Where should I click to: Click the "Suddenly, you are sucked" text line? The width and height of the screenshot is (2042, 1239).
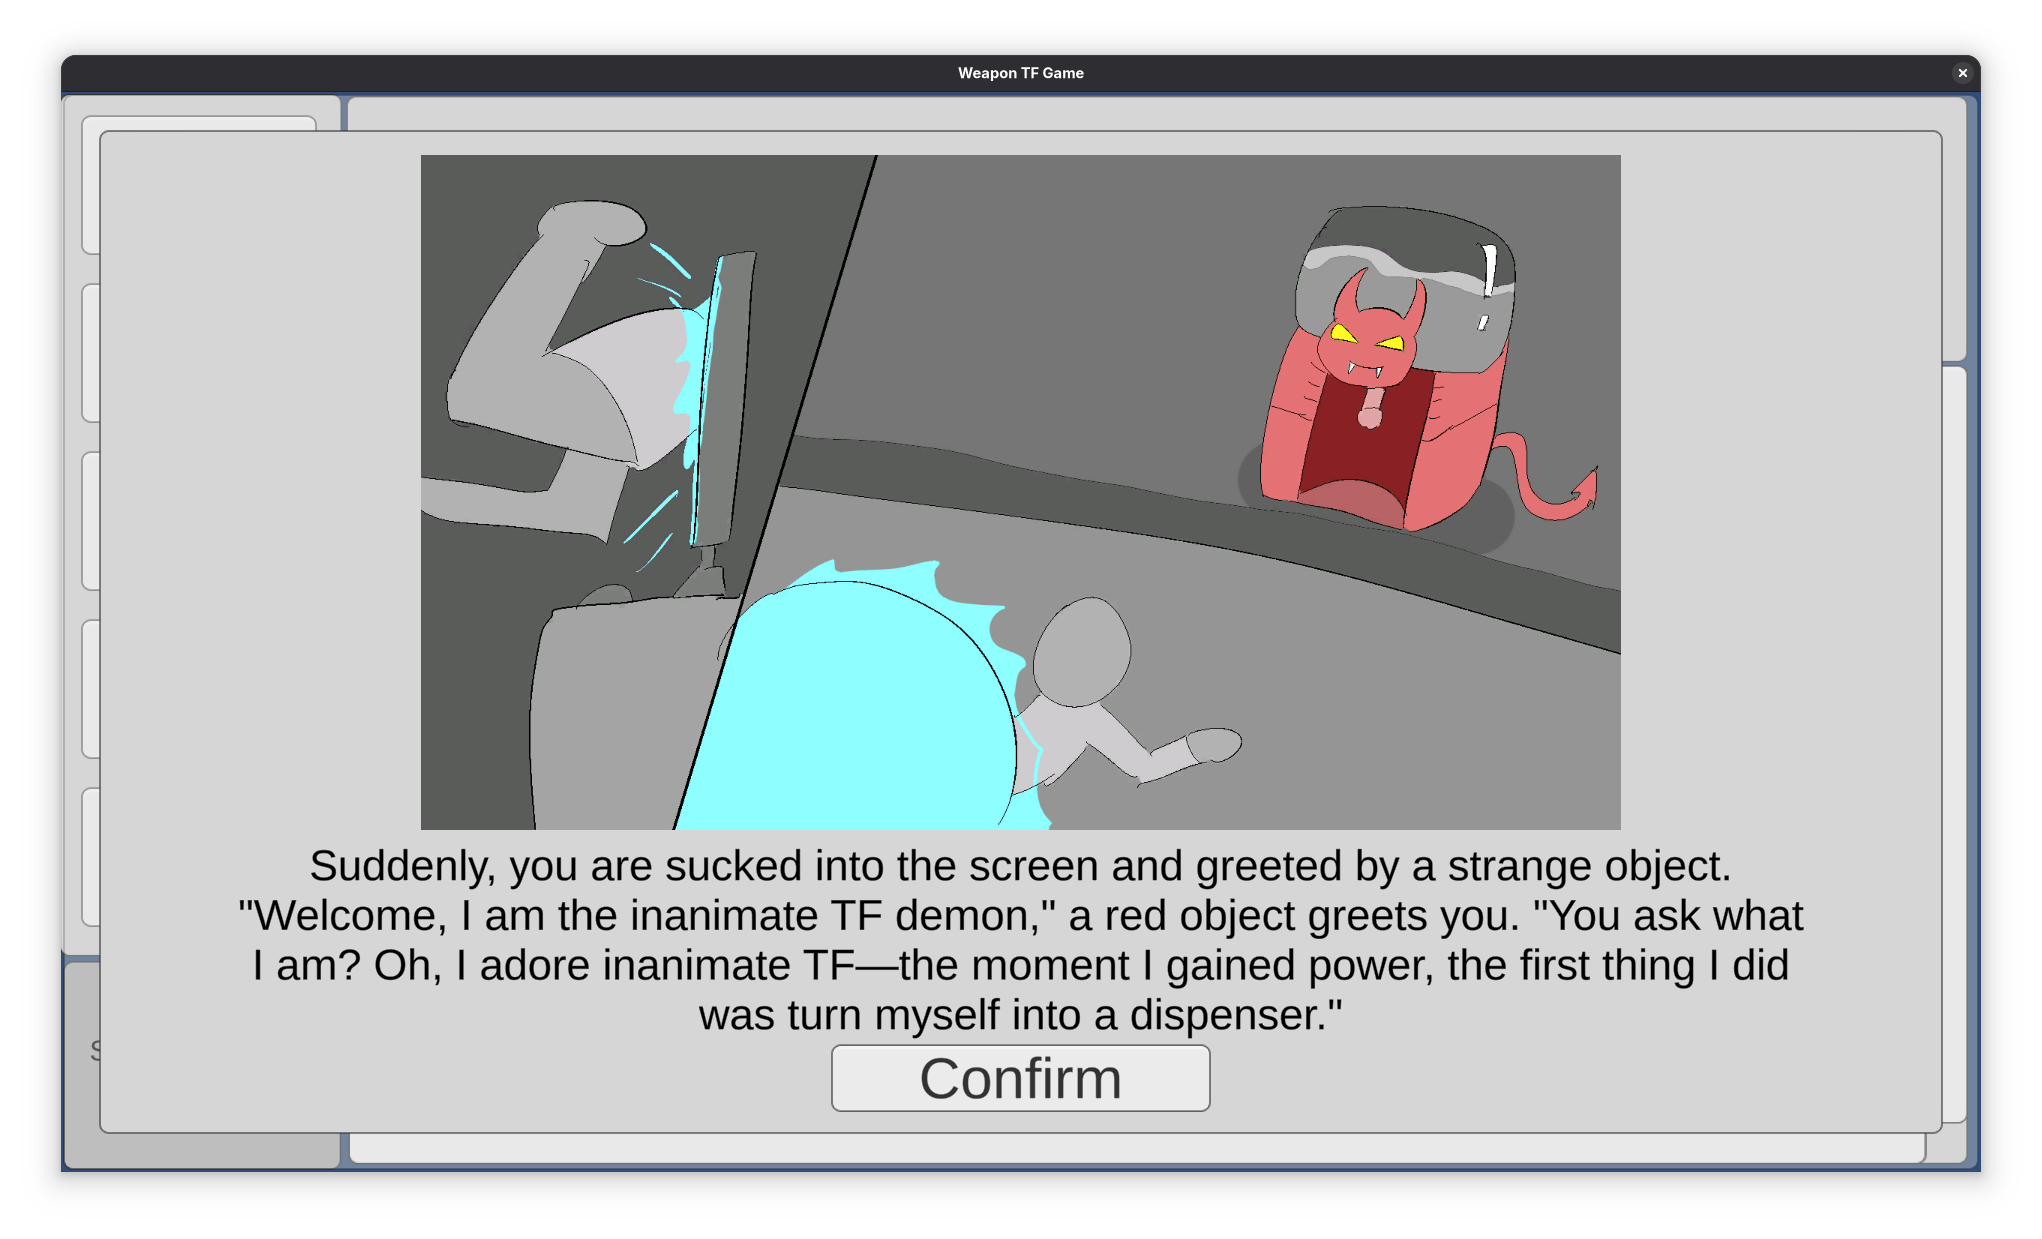click(1020, 866)
